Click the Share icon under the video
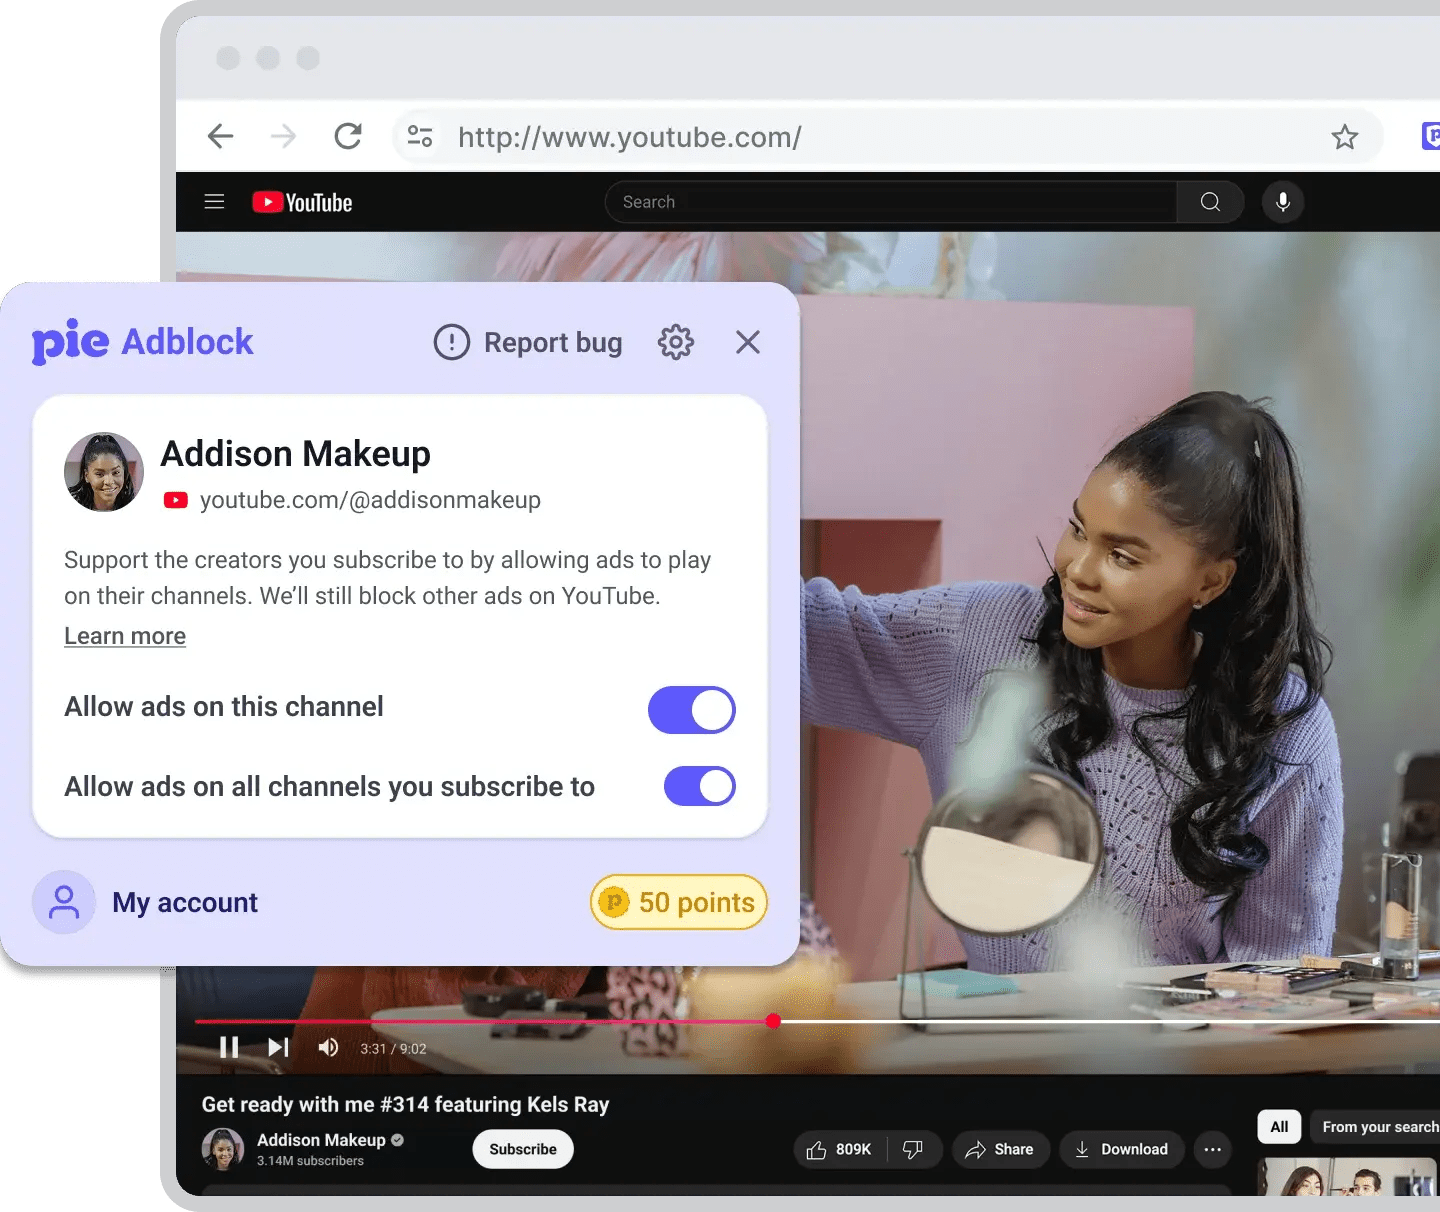The width and height of the screenshot is (1440, 1212). point(1001,1149)
